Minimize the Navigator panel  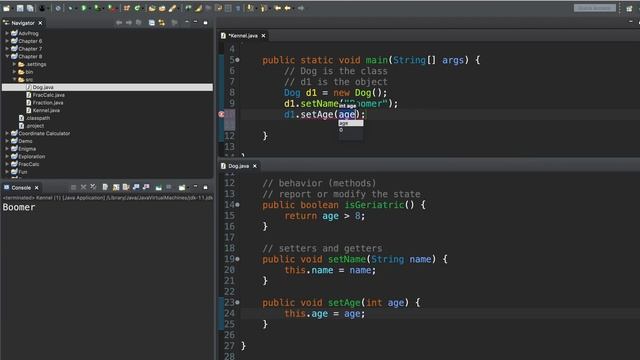(196, 22)
